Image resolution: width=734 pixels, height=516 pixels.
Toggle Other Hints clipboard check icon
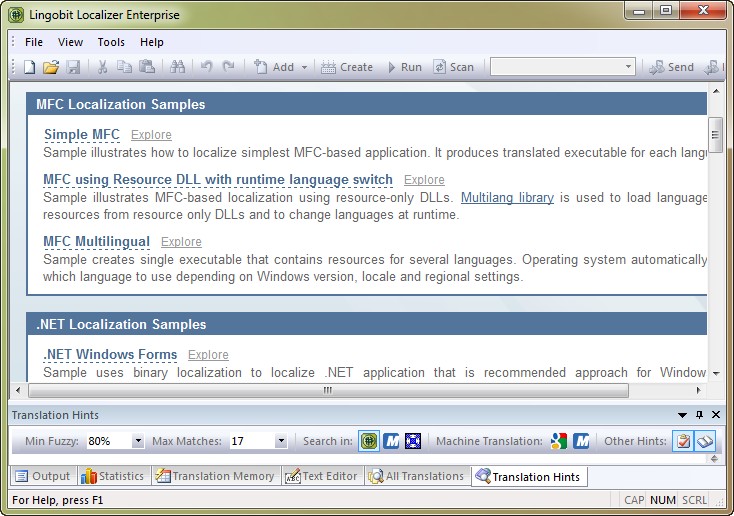coord(683,441)
